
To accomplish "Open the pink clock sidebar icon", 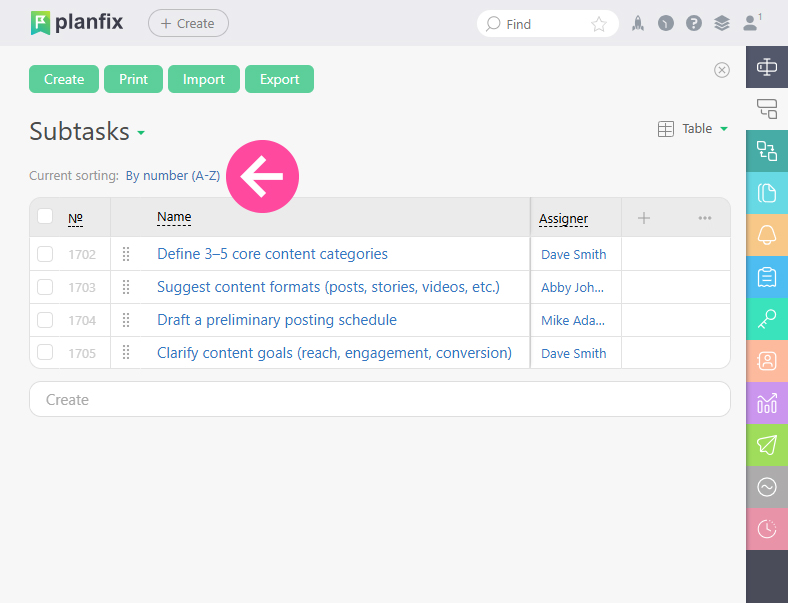I will pos(767,529).
